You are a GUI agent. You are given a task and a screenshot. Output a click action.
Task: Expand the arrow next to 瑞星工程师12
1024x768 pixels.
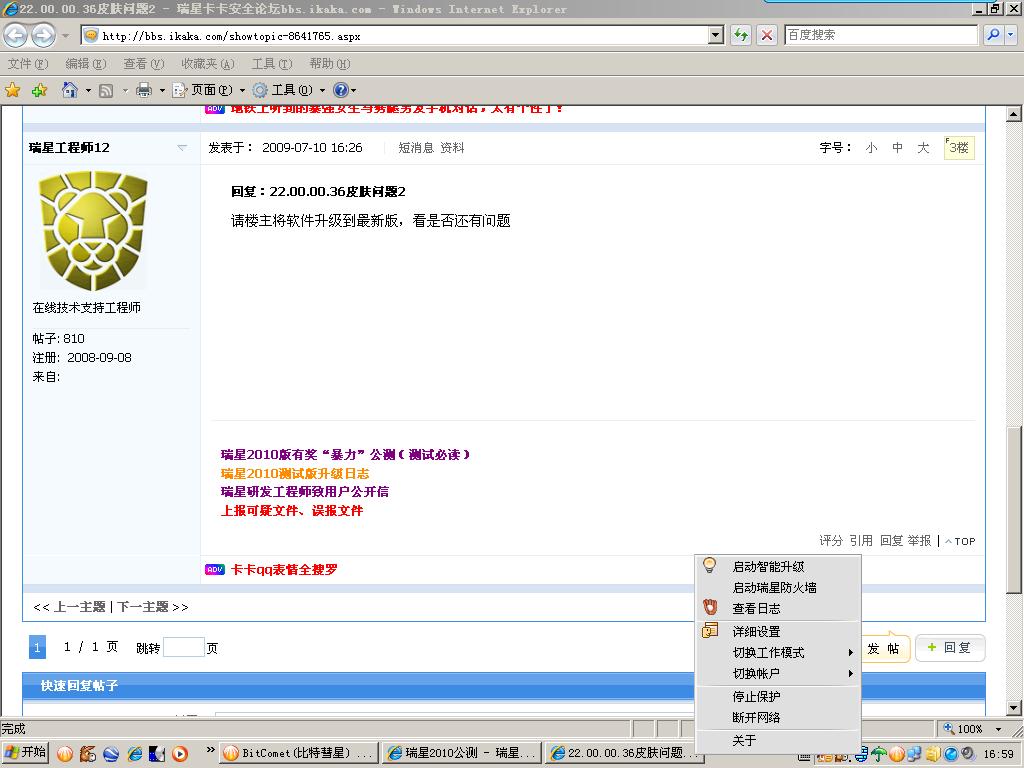182,148
